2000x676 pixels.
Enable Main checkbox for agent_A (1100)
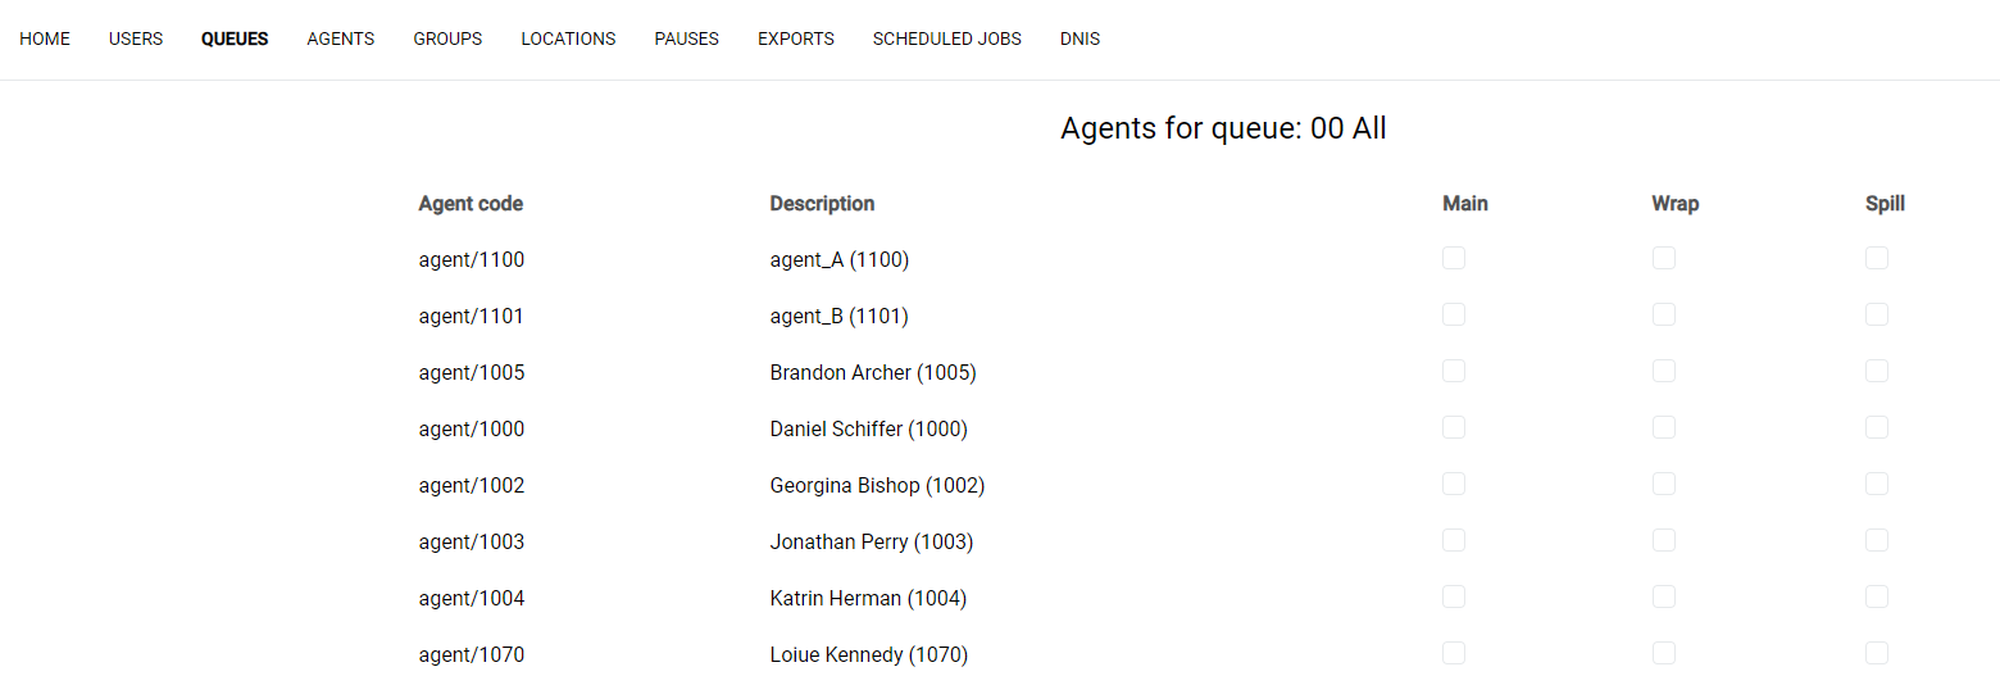pos(1453,258)
